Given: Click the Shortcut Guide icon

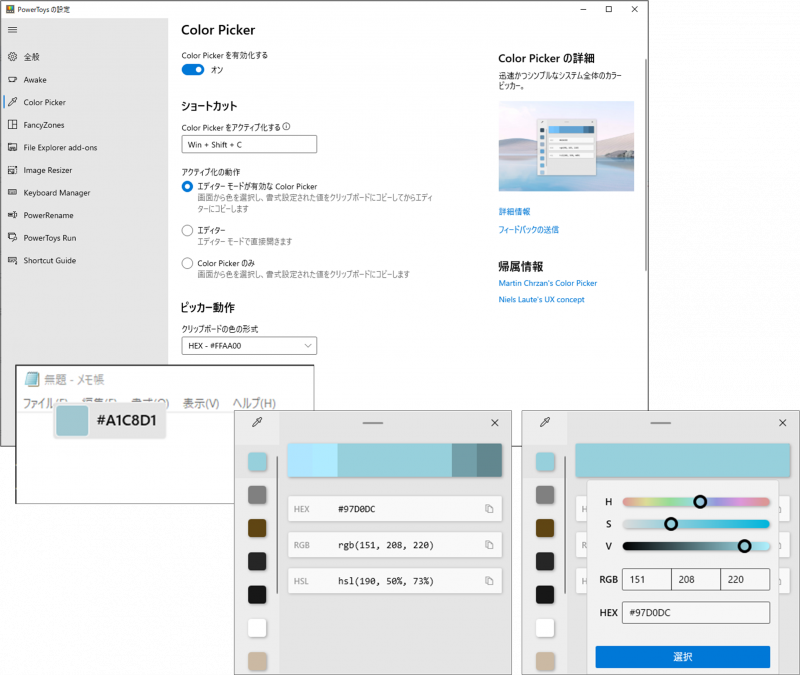Looking at the screenshot, I should 13,260.
